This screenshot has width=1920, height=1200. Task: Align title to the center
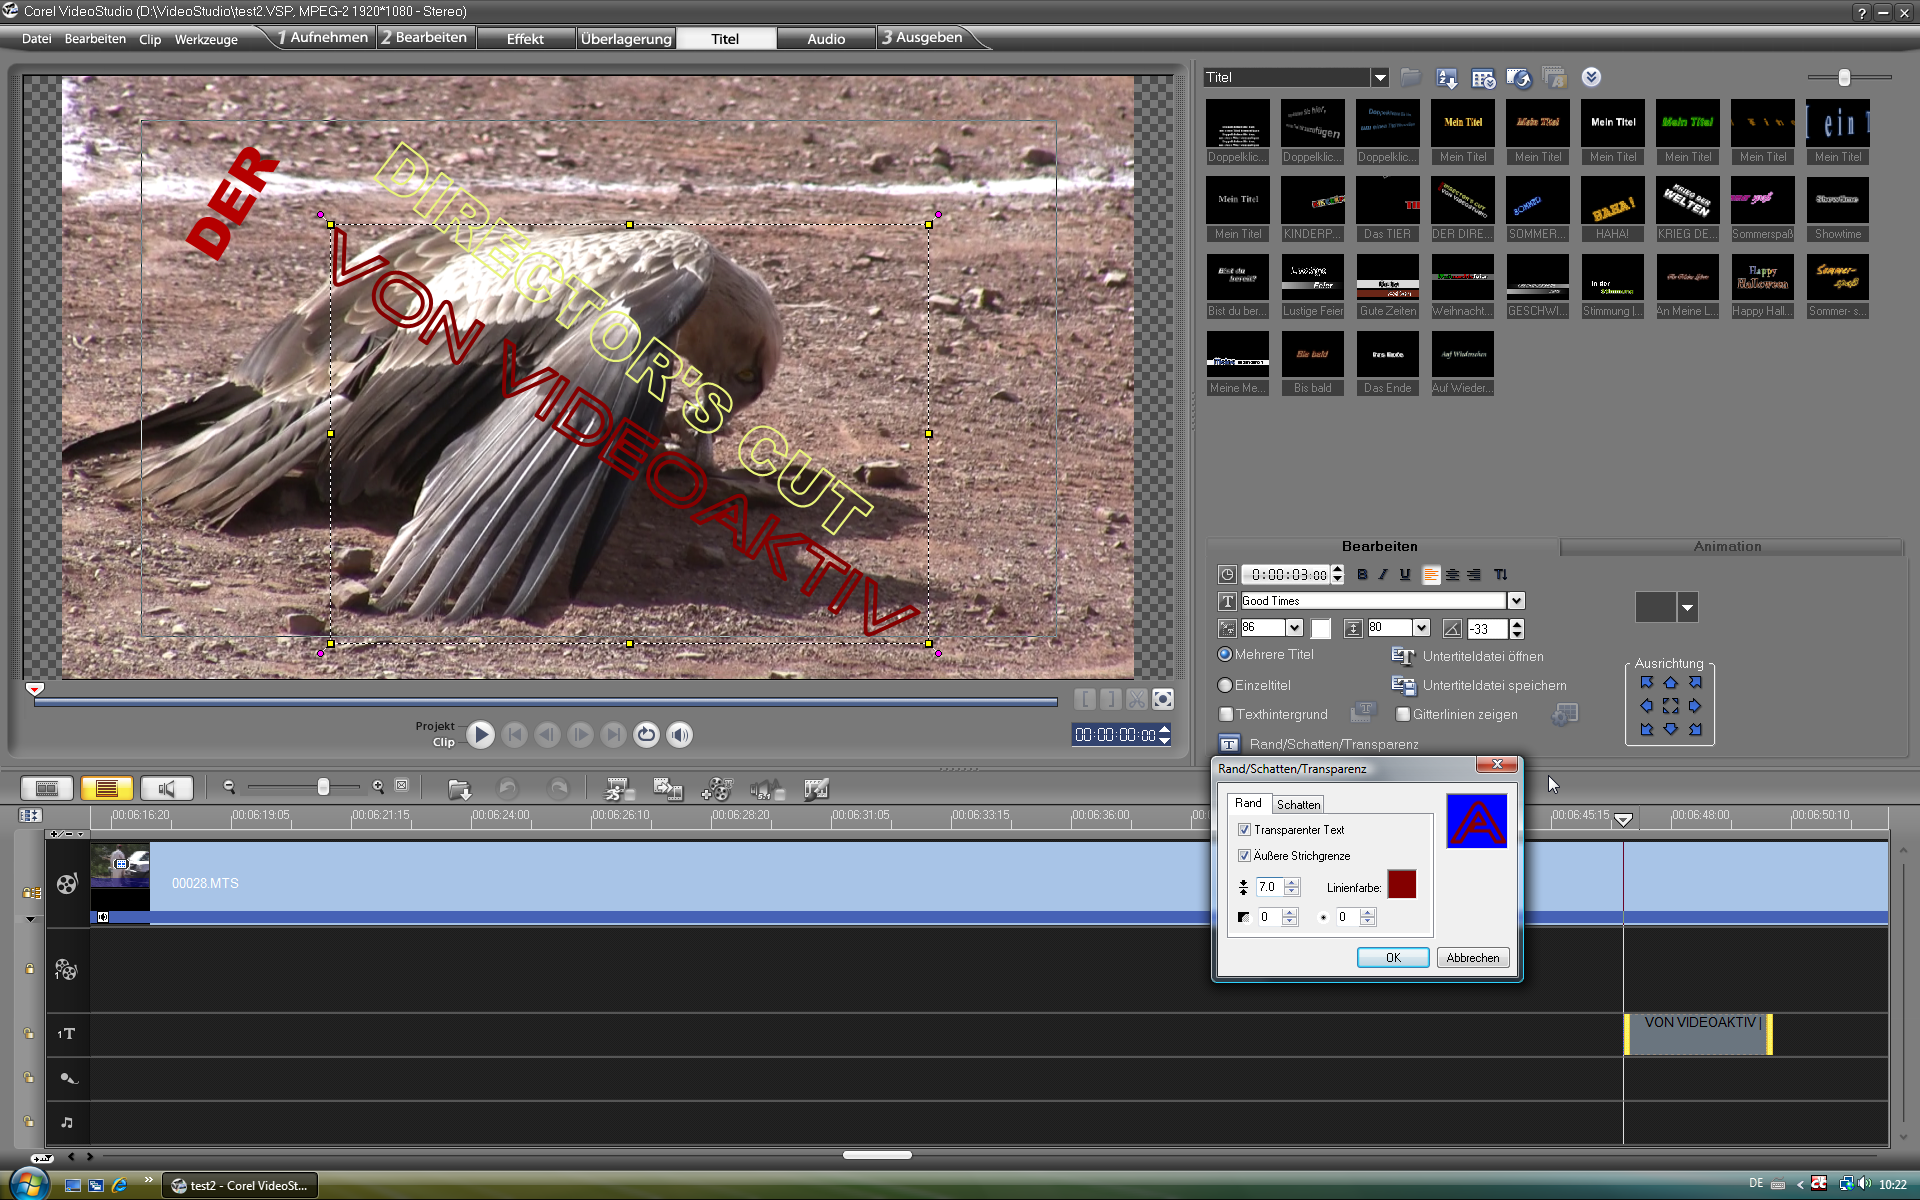pyautogui.click(x=1670, y=706)
